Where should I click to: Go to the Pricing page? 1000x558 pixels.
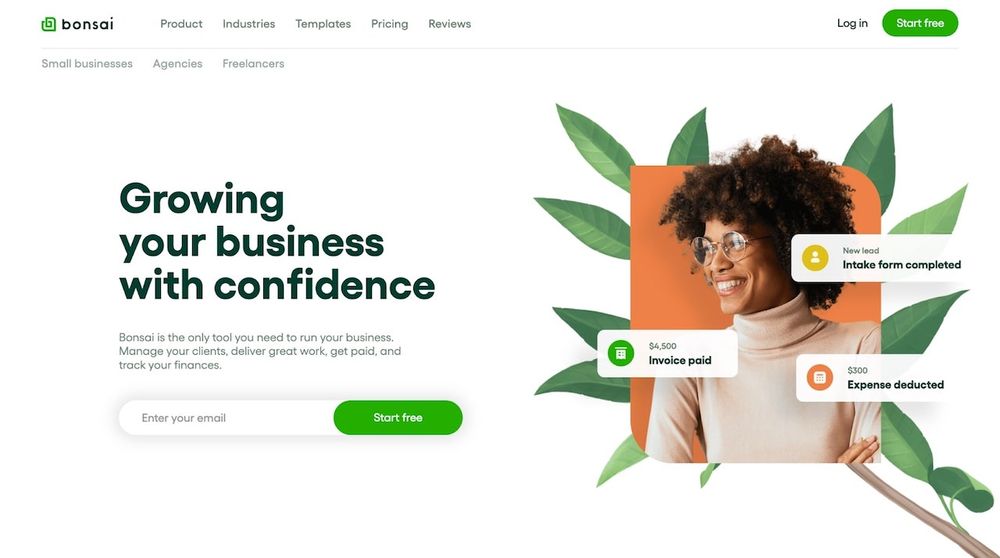point(390,24)
